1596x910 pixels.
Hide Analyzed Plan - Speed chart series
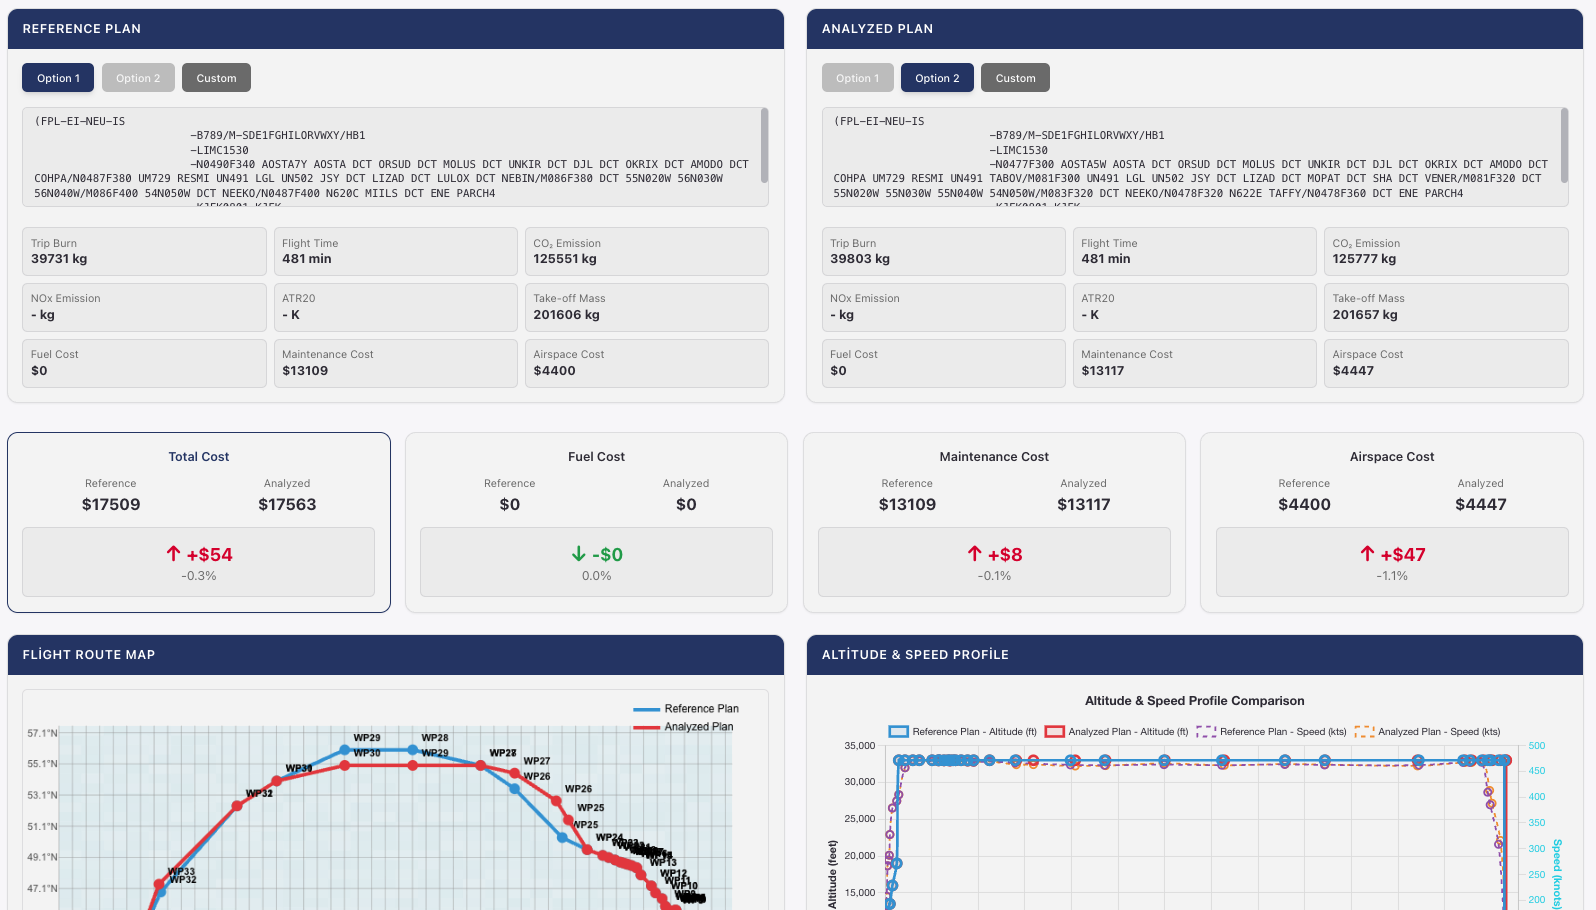point(1364,732)
